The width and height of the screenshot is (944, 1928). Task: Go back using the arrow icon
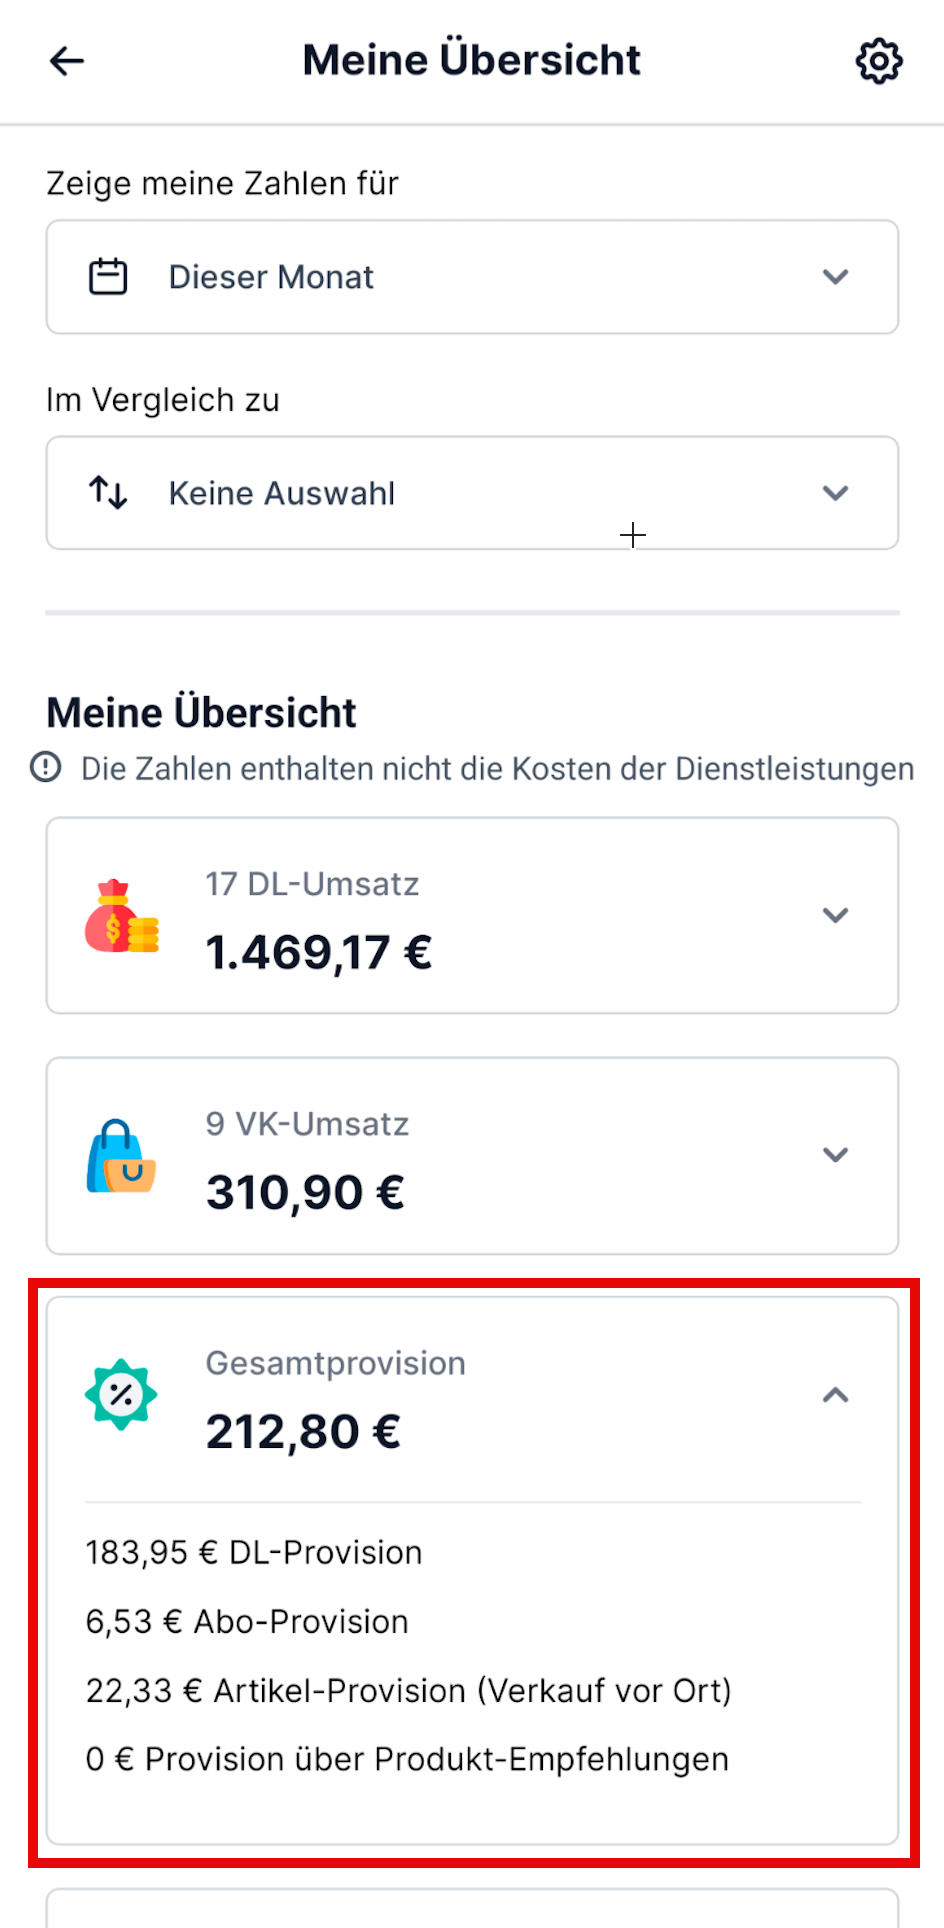pyautogui.click(x=67, y=61)
